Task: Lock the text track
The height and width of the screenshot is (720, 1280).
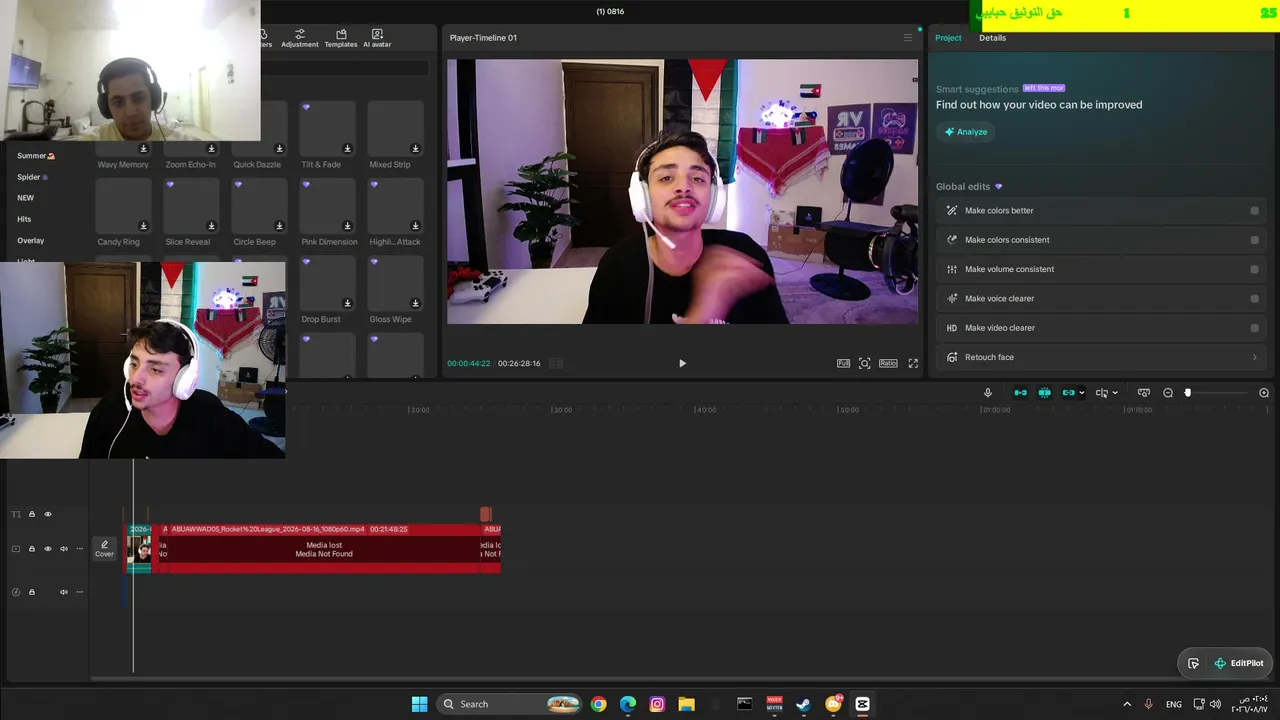Action: click(x=31, y=514)
